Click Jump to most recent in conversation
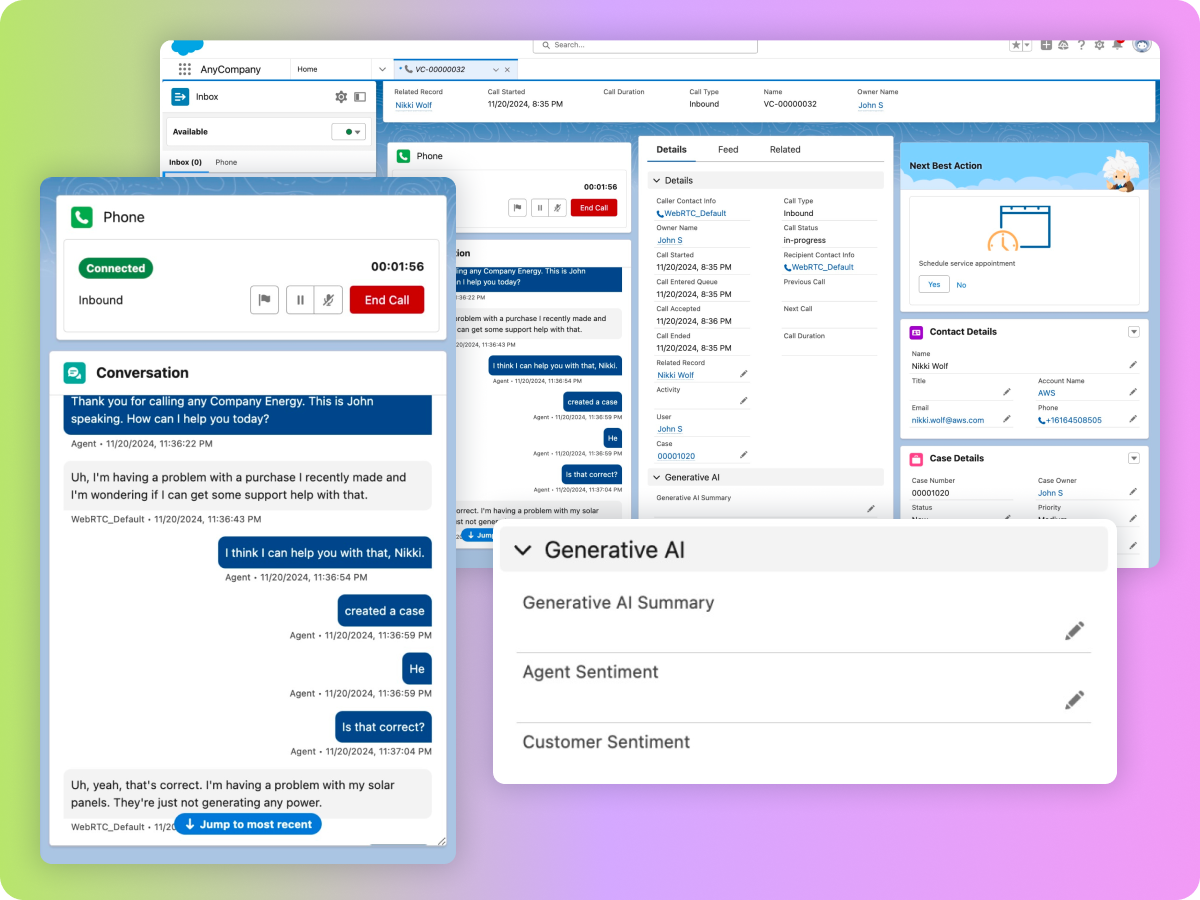This screenshot has height=900, width=1200. (x=247, y=823)
